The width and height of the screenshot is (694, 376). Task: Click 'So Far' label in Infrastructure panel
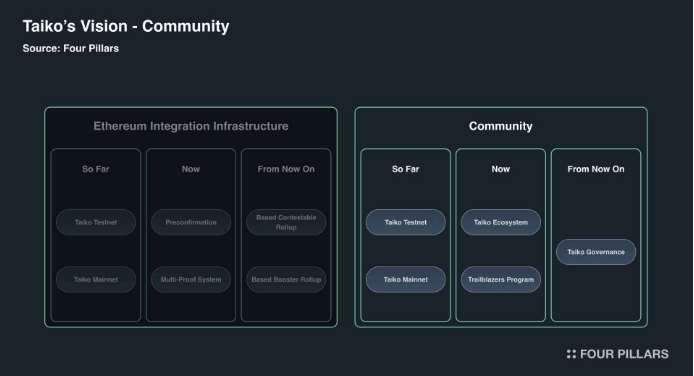pos(96,169)
